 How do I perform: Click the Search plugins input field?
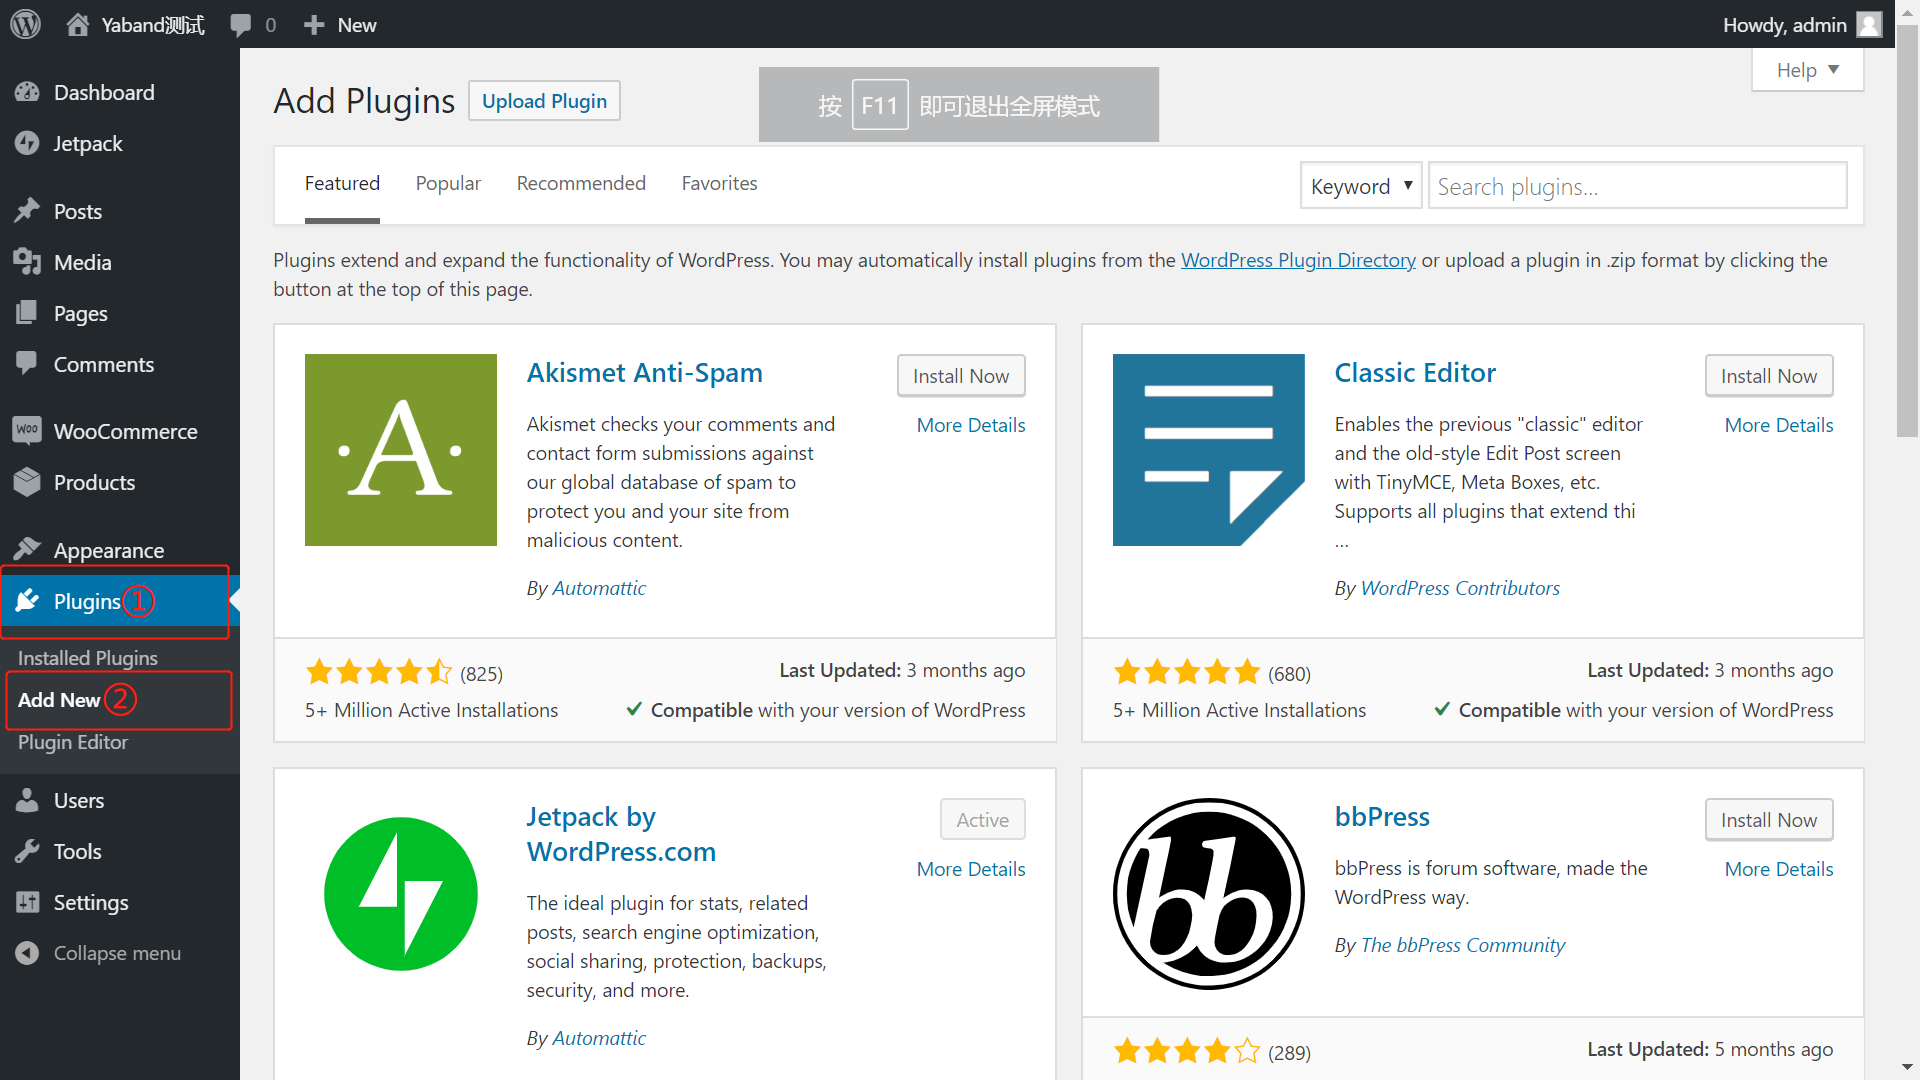1636,186
